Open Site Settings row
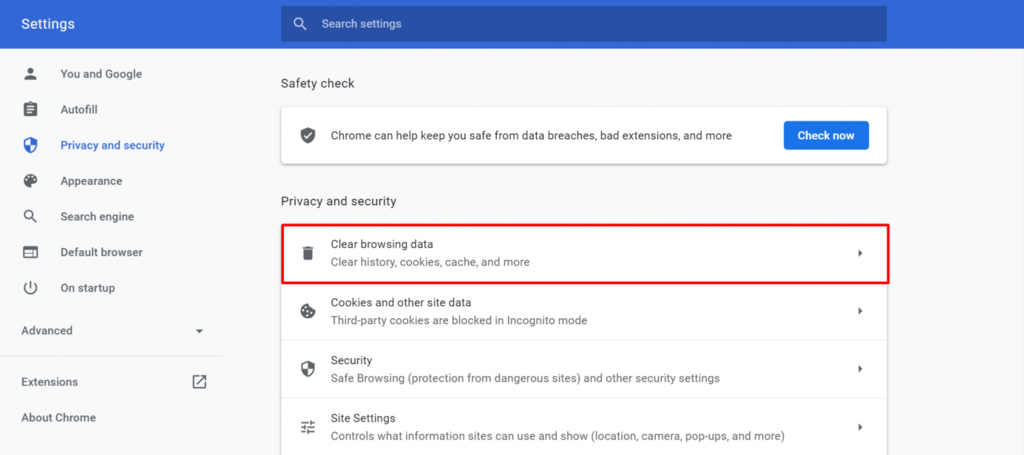This screenshot has width=1024, height=455. coord(584,427)
